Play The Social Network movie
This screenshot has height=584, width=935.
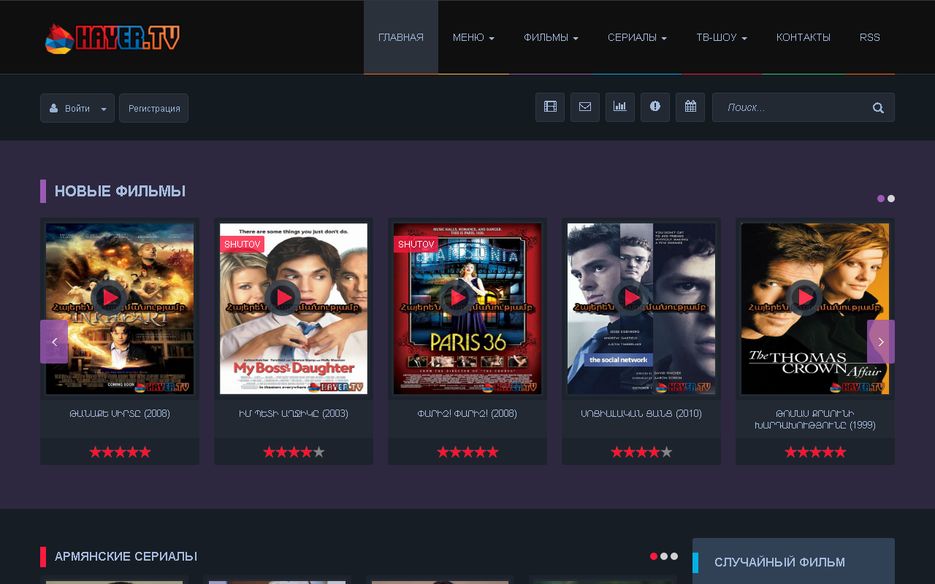(x=631, y=297)
